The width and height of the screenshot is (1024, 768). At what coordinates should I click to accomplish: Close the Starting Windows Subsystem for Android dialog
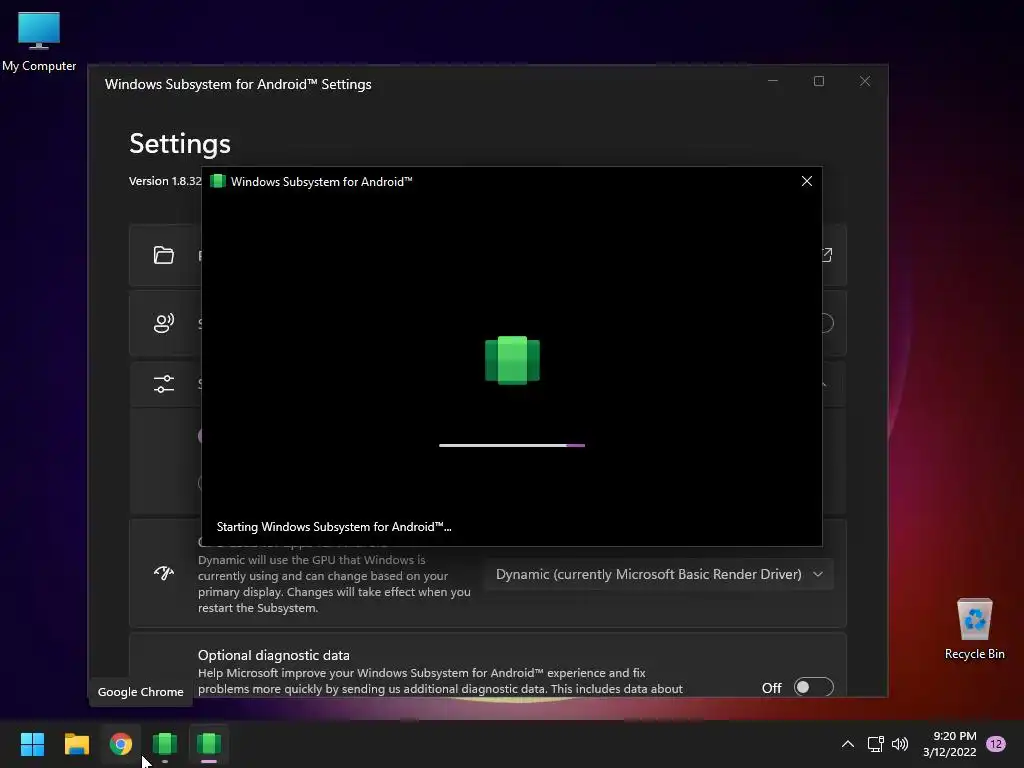[x=807, y=182]
